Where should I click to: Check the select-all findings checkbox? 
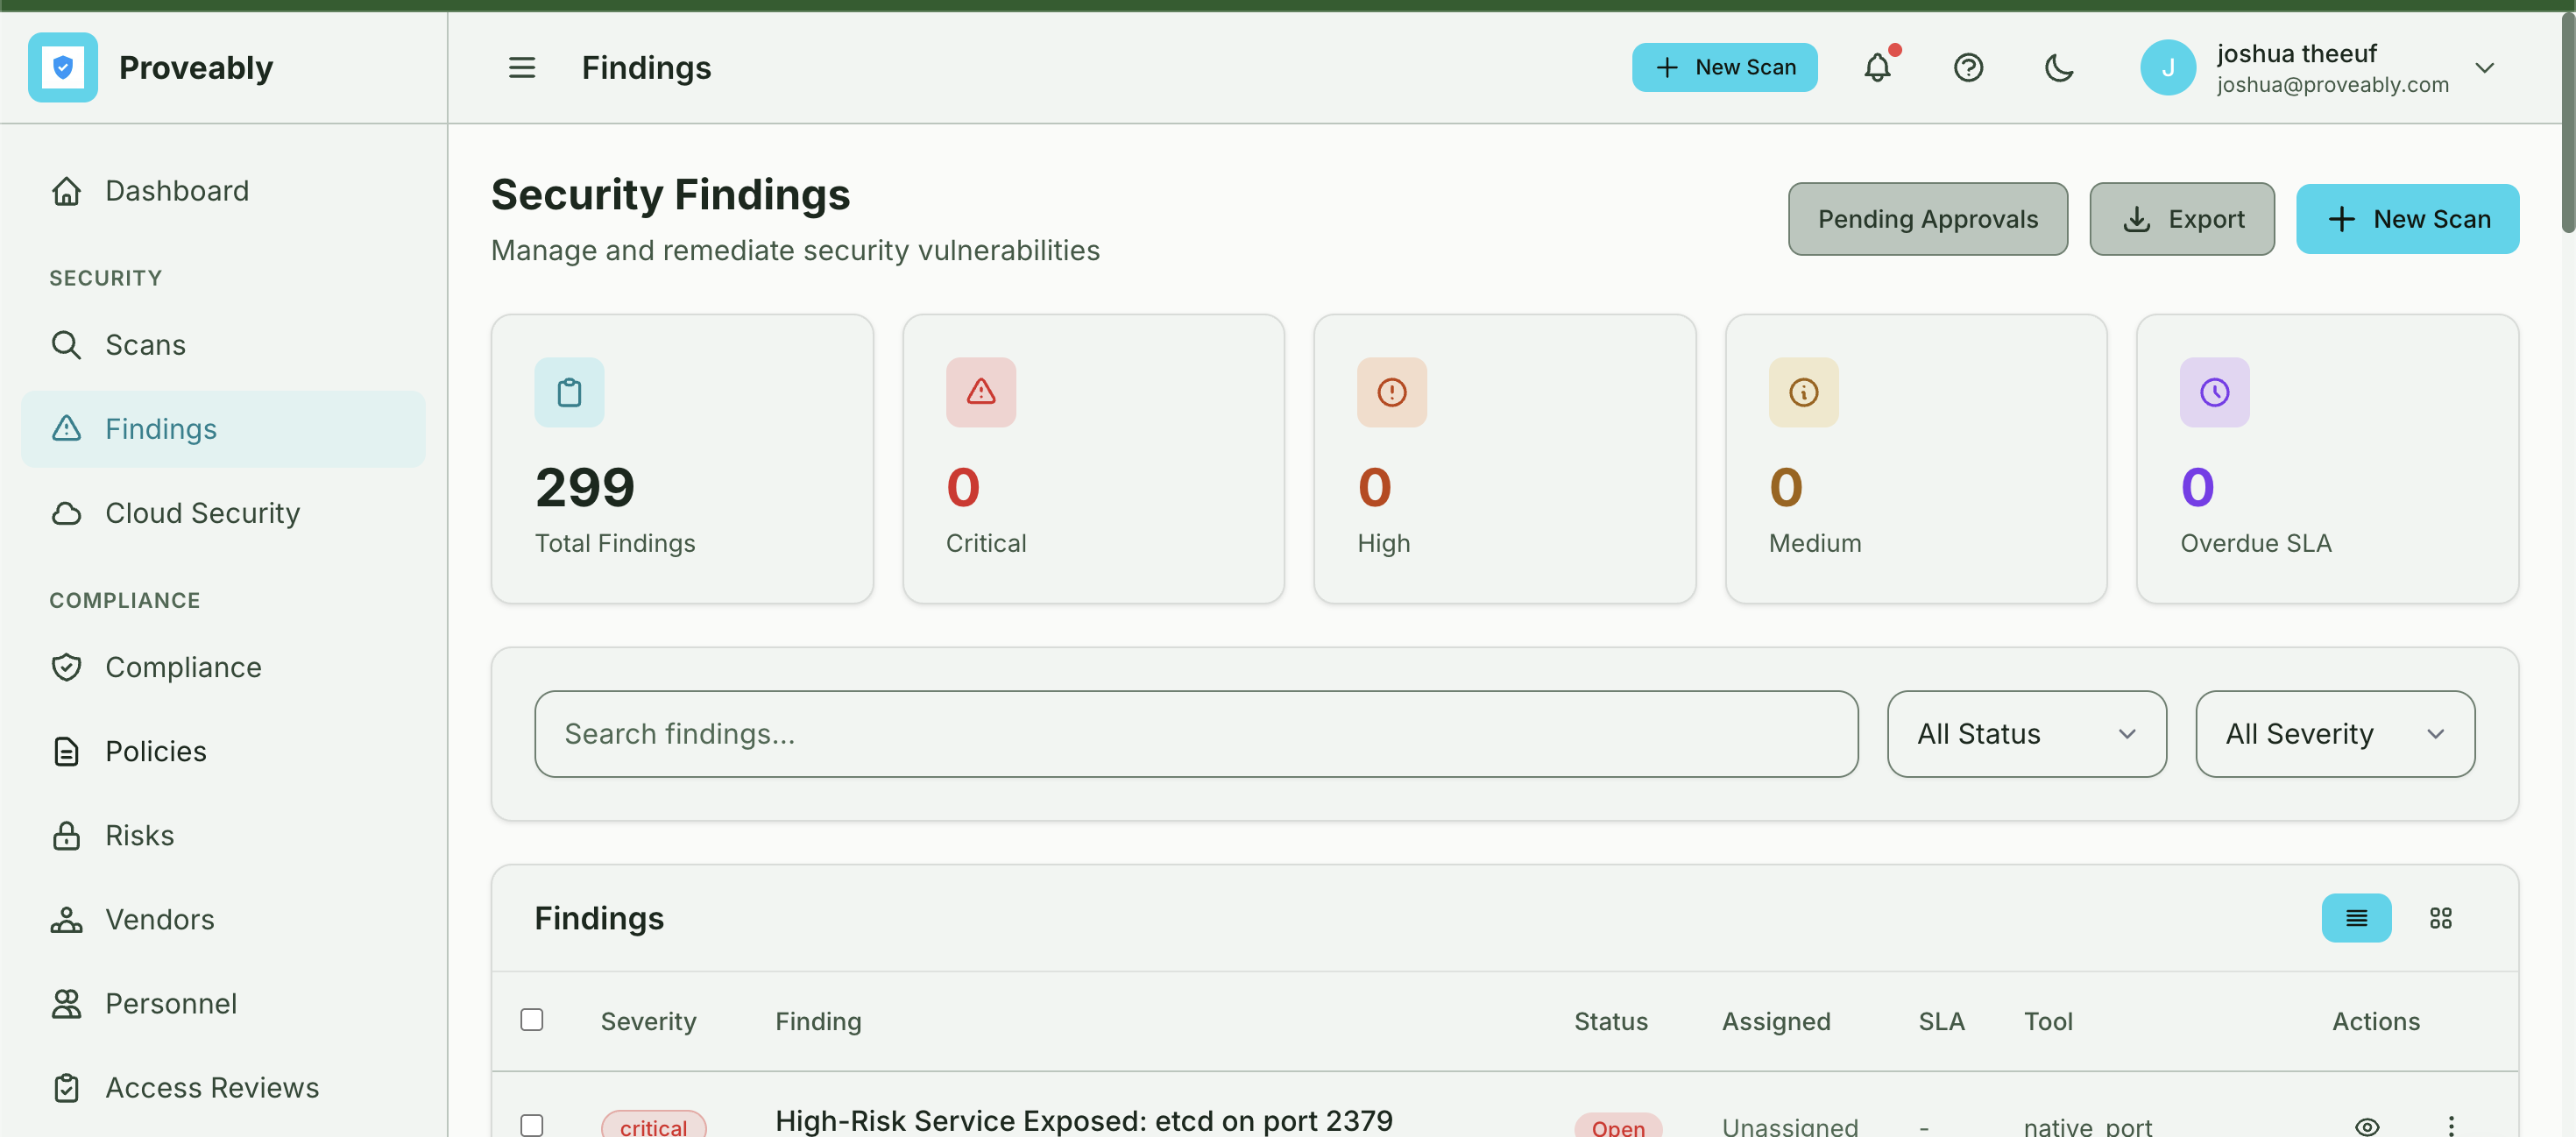click(x=532, y=1020)
